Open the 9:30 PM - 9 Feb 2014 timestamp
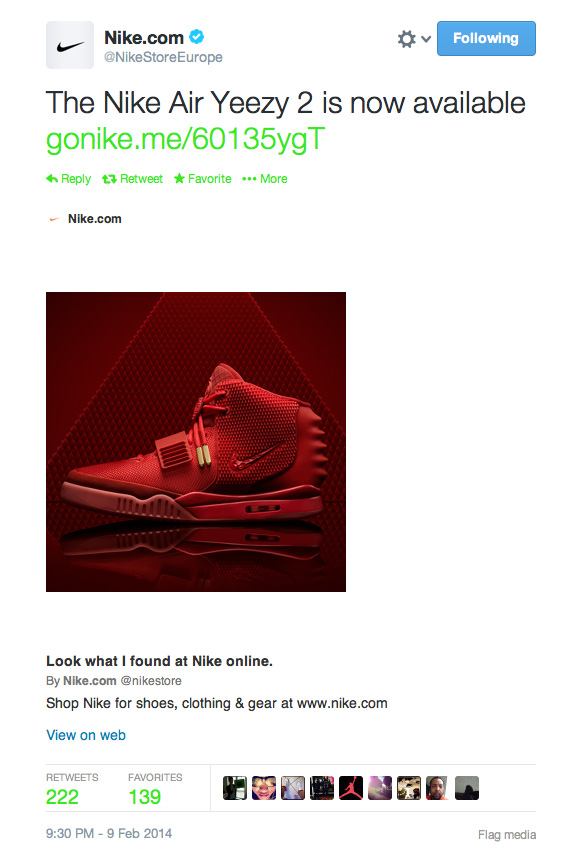This screenshot has height=866, width=583. (x=109, y=833)
